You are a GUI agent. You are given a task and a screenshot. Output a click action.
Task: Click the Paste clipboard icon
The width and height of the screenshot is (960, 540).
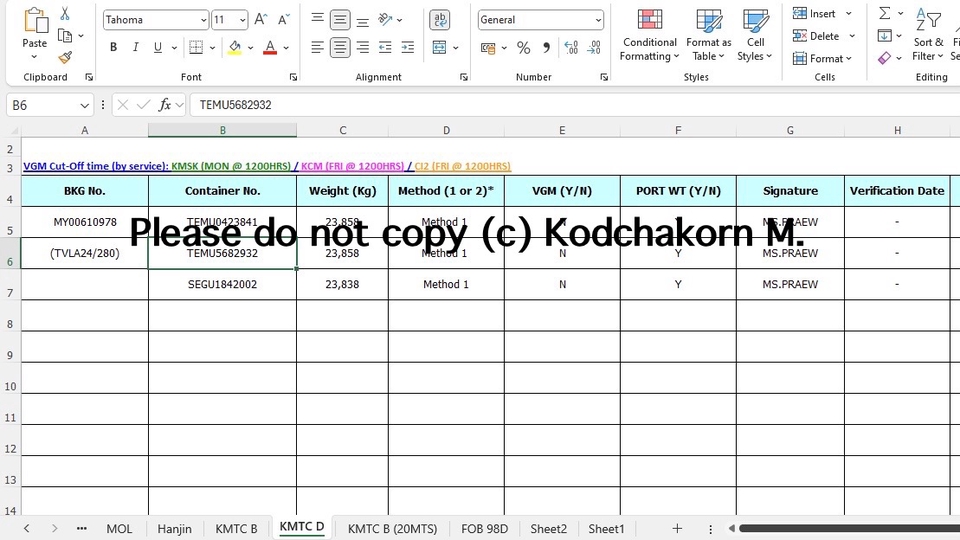(36, 21)
